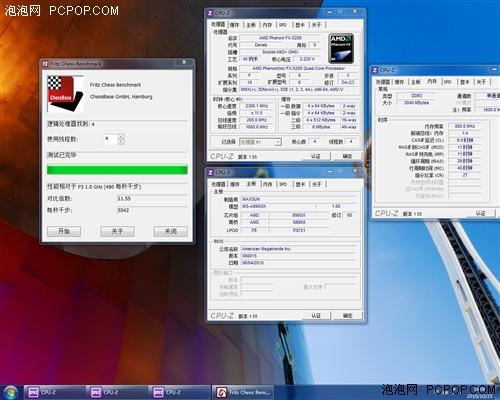This screenshot has width=500, height=400.
Task: Open the Windows Start orb
Action: pyautogui.click(x=10, y=392)
